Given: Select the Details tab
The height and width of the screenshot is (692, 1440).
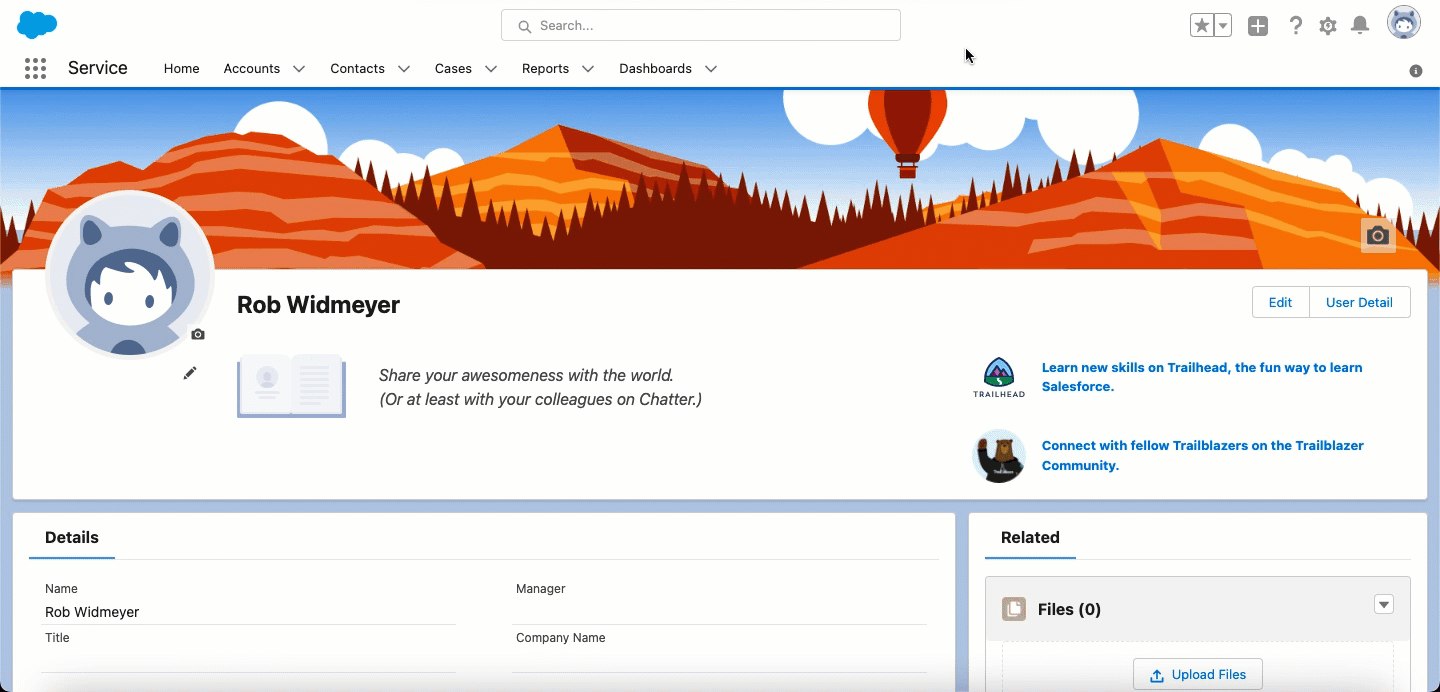Looking at the screenshot, I should point(72,537).
